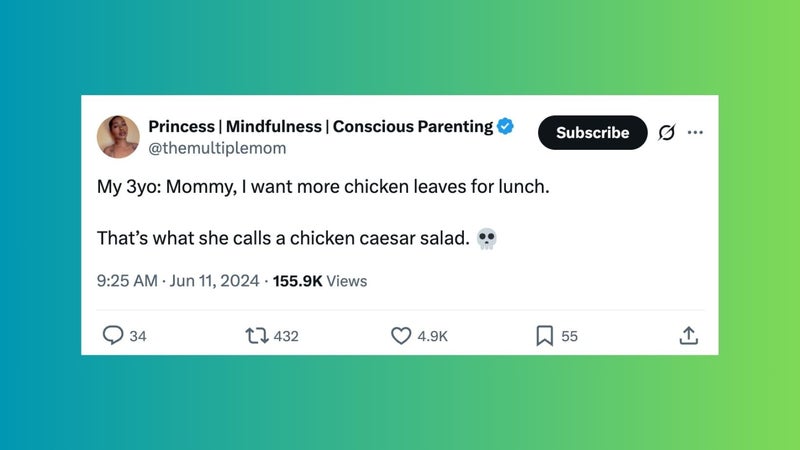
Task: Click the 9:25 AM · Jun 11, 2024 timestamp
Action: tap(178, 281)
